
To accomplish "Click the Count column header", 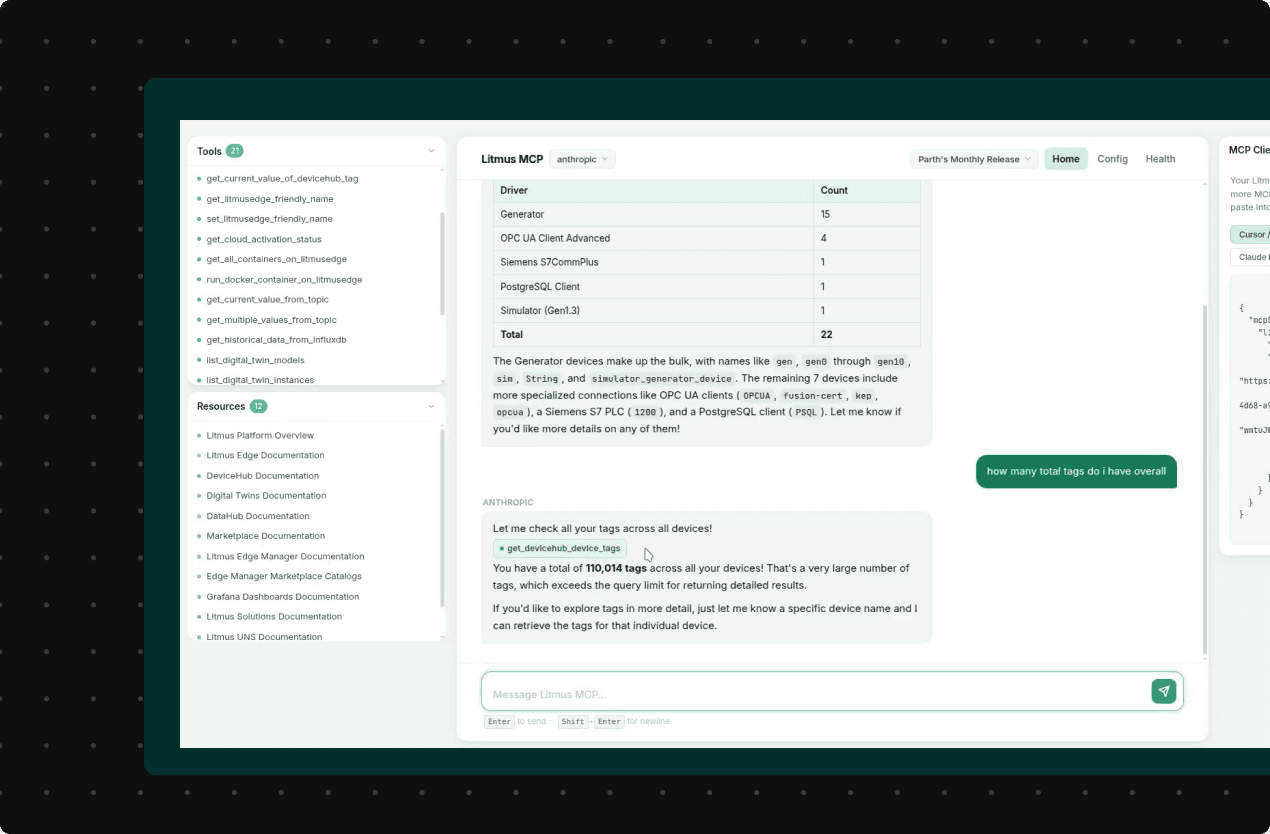I will (x=867, y=190).
